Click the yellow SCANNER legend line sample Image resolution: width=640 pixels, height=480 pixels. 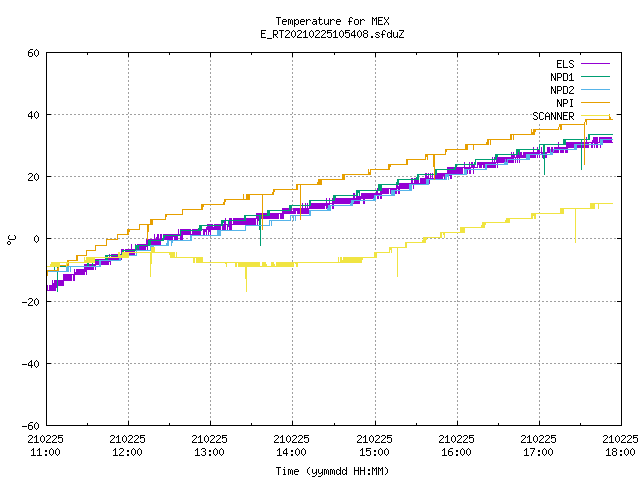pyautogui.click(x=595, y=116)
